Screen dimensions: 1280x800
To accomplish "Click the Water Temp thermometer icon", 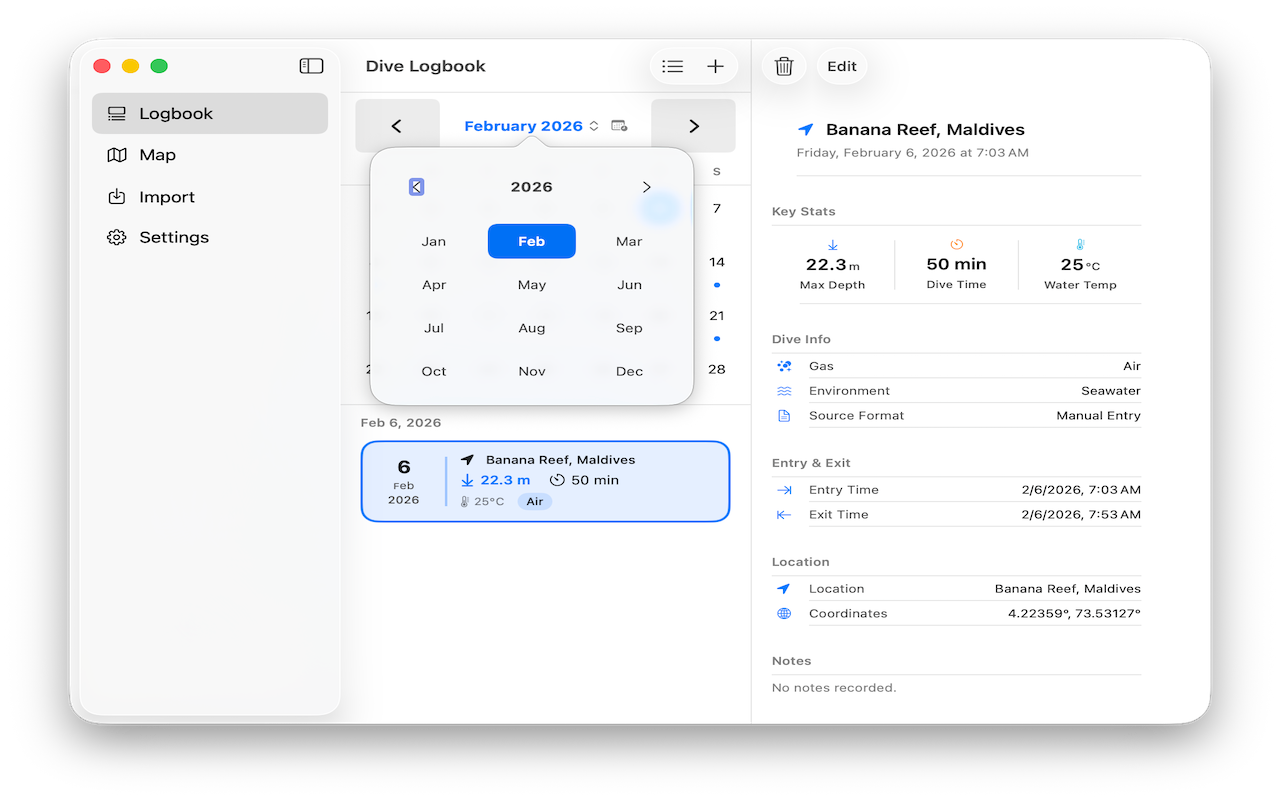I will tap(1080, 244).
